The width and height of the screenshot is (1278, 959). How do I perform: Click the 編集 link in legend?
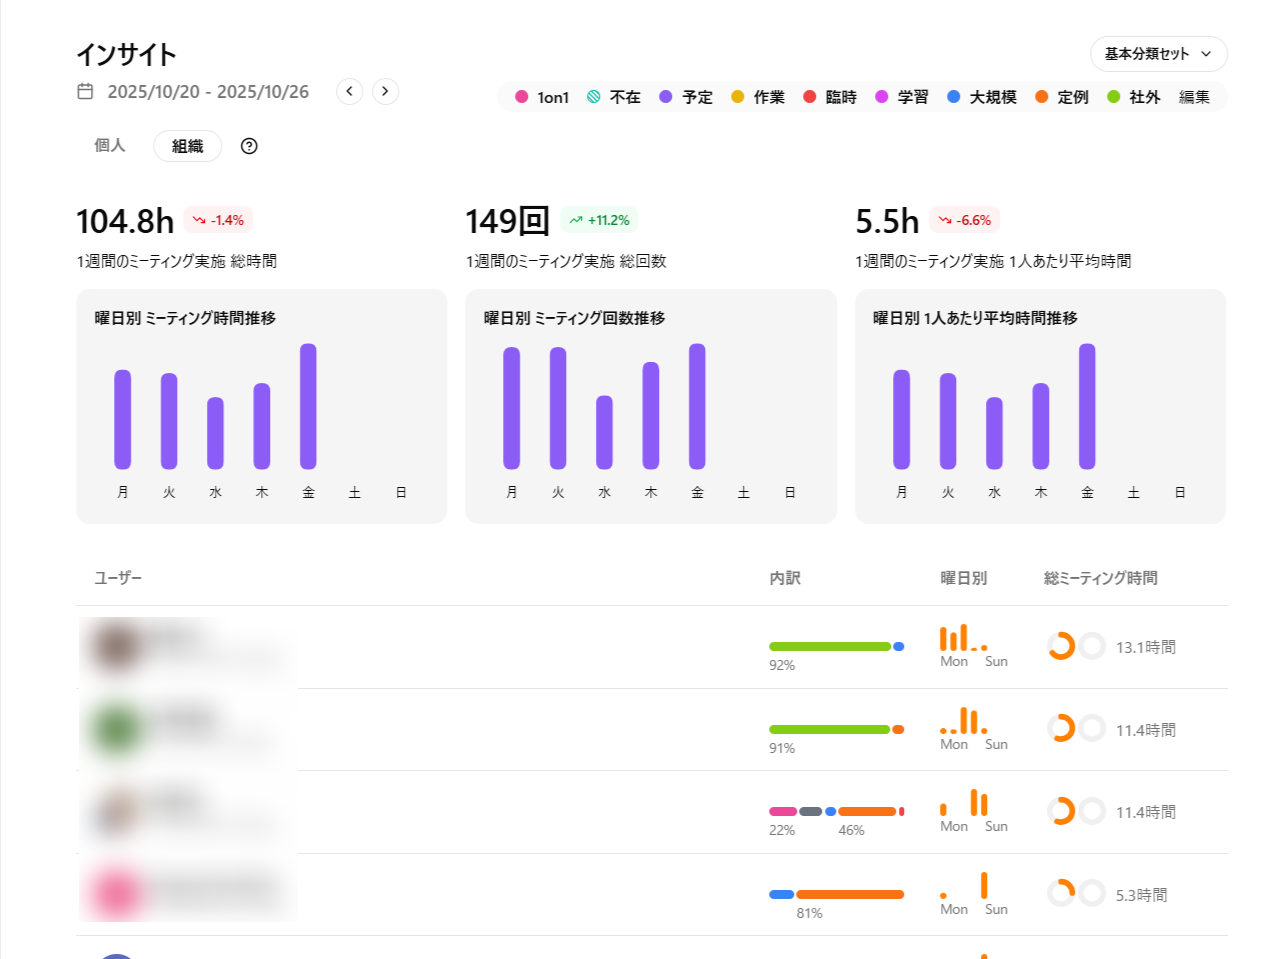click(1194, 97)
